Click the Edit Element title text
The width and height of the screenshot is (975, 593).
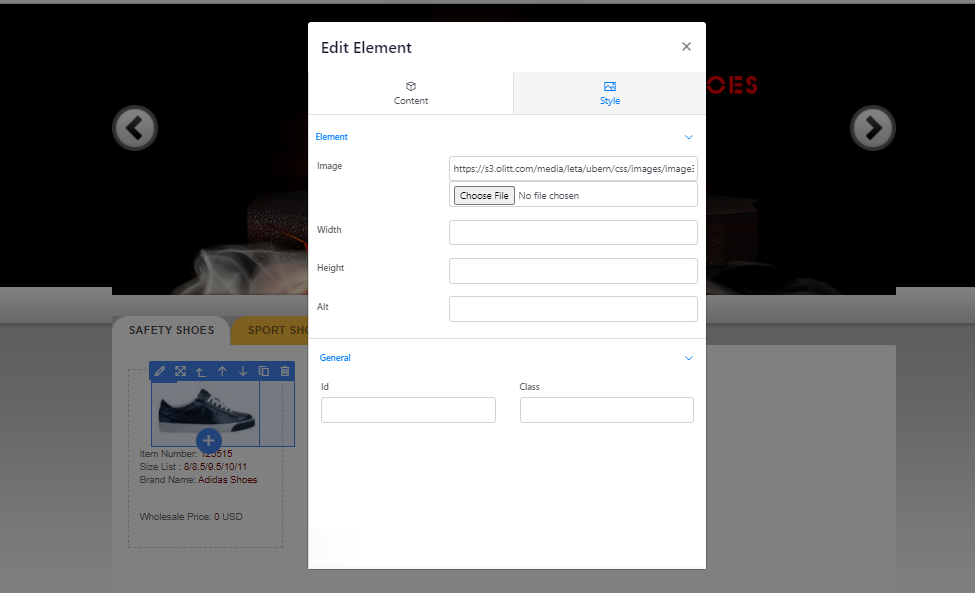[366, 48]
